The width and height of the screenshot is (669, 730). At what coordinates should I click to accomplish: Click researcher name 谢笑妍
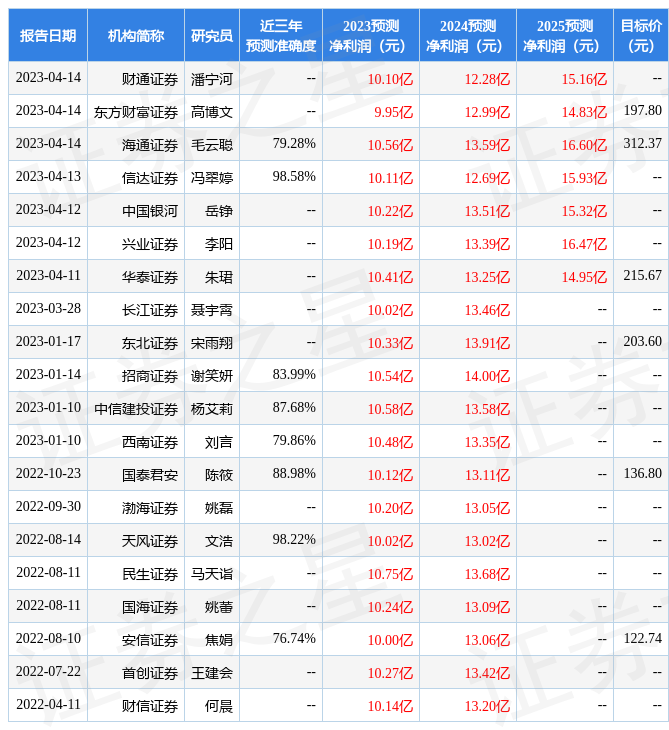click(212, 376)
